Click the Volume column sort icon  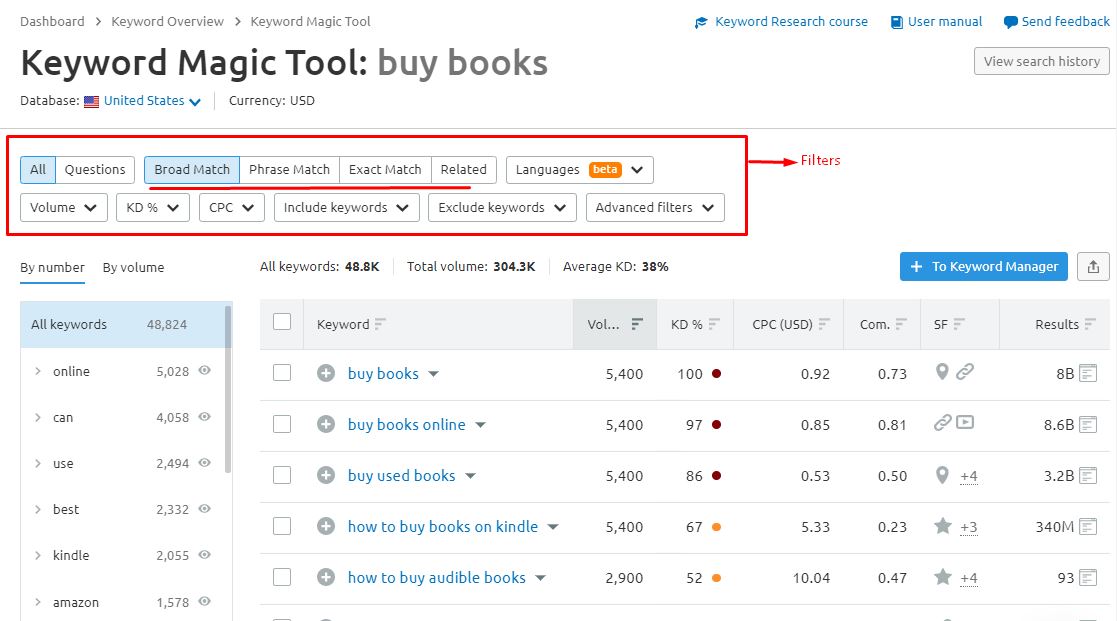click(x=637, y=324)
